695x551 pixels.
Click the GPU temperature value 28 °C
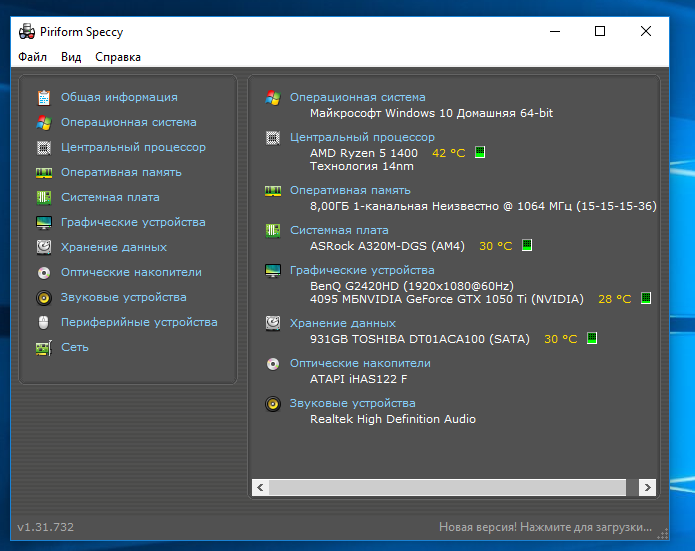[614, 299]
